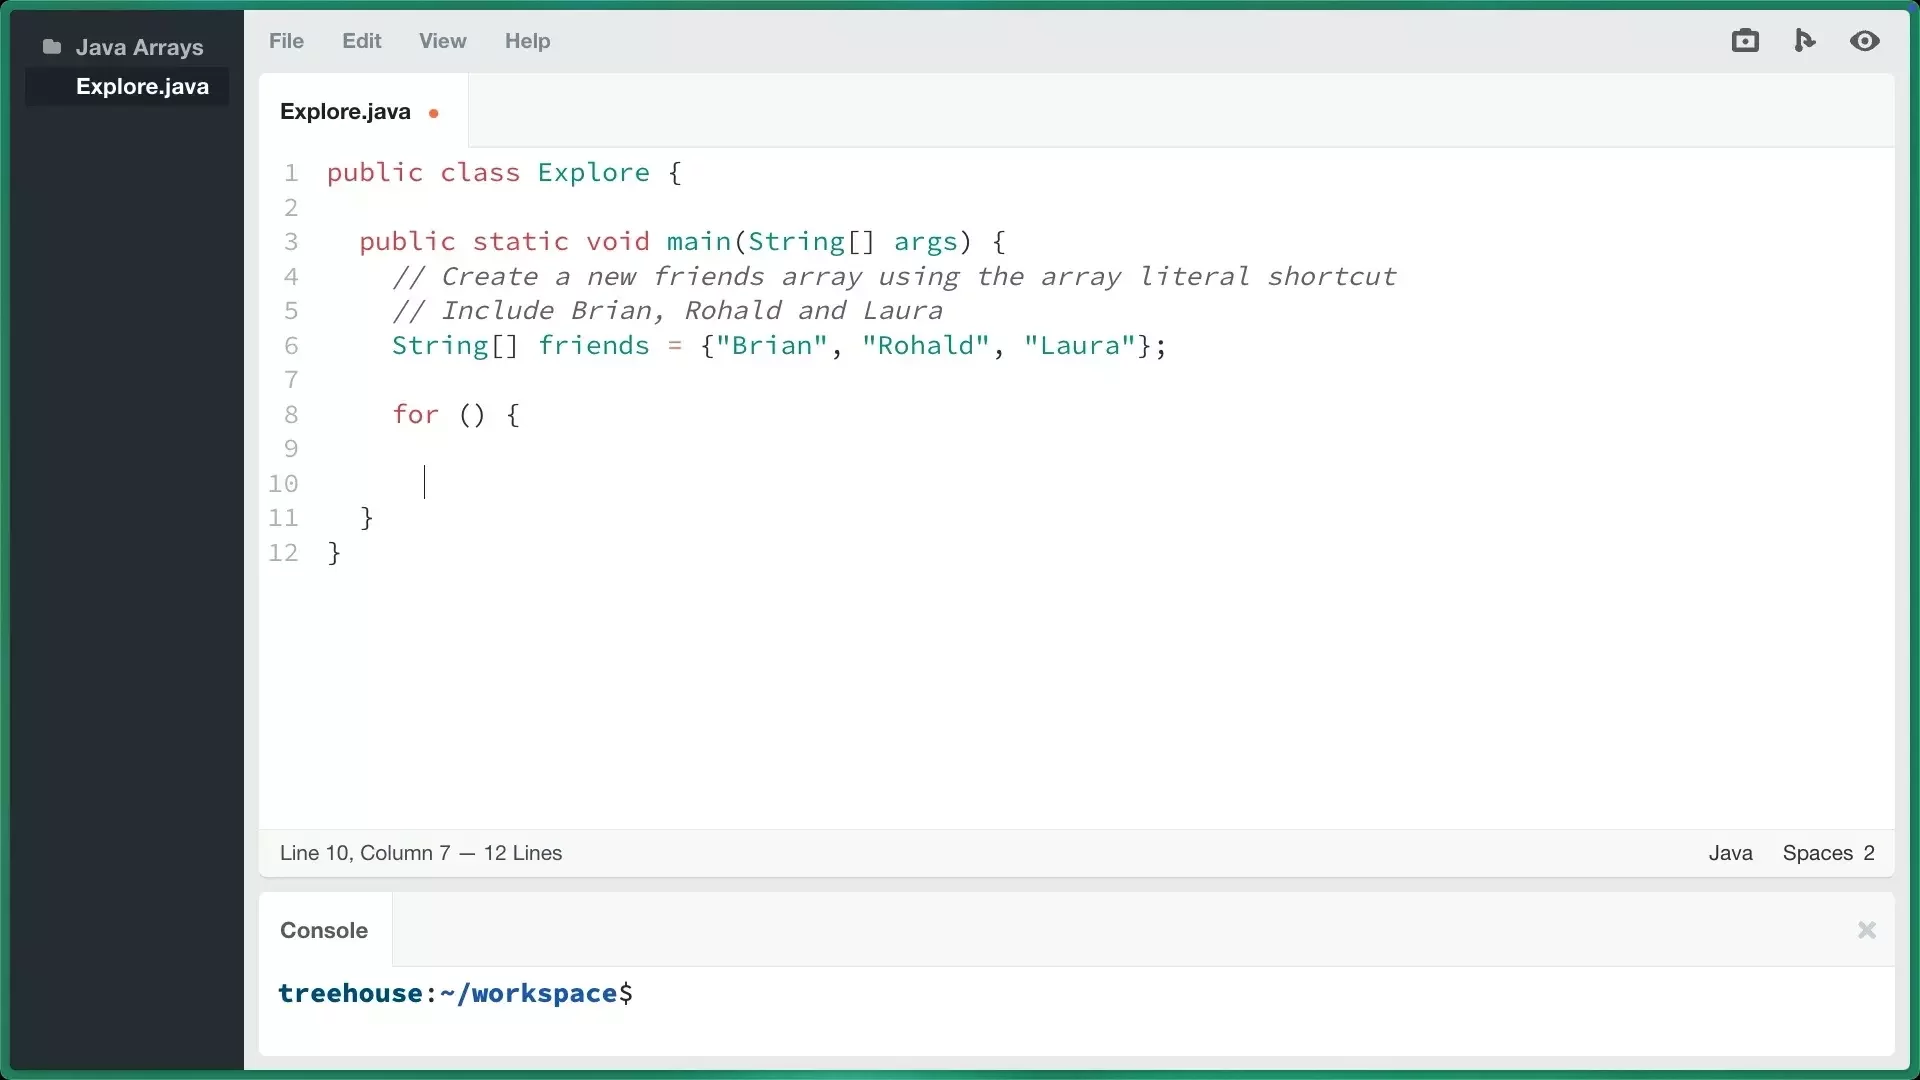The height and width of the screenshot is (1080, 1920).
Task: Fork the workspace with the fork icon
Action: click(1805, 41)
